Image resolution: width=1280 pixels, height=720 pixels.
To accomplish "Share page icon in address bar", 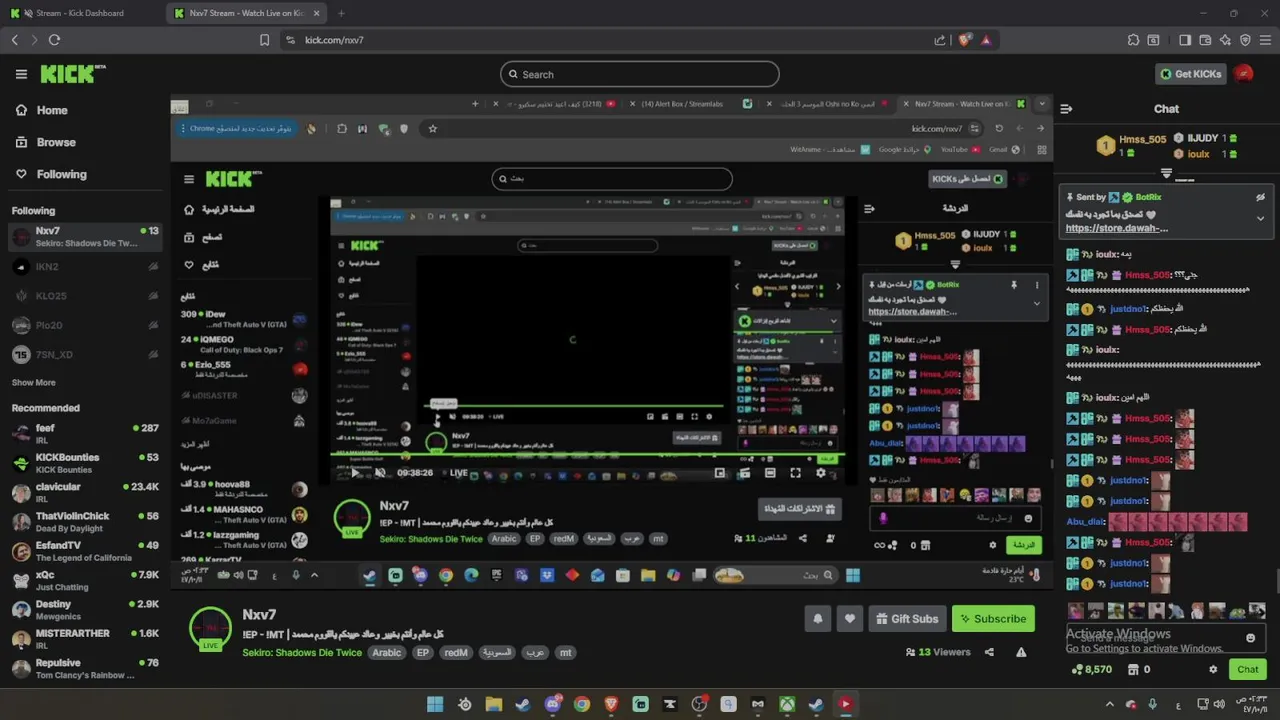I will pyautogui.click(x=940, y=40).
